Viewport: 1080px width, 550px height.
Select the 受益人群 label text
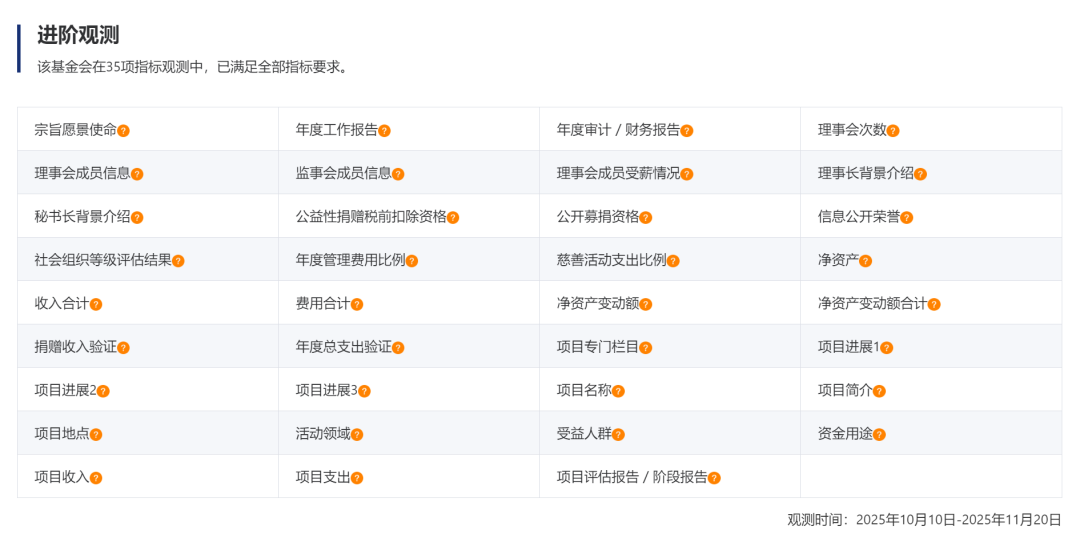584,433
